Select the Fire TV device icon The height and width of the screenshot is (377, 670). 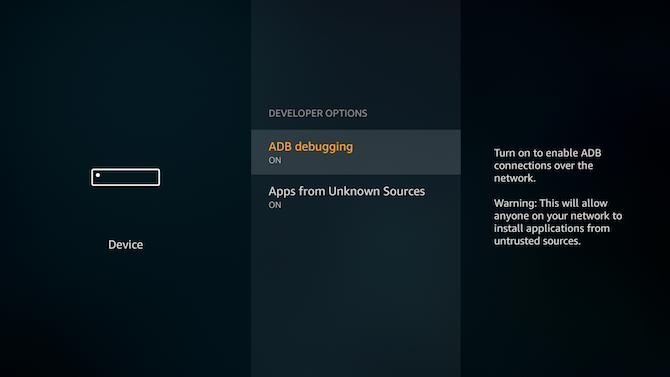point(126,177)
